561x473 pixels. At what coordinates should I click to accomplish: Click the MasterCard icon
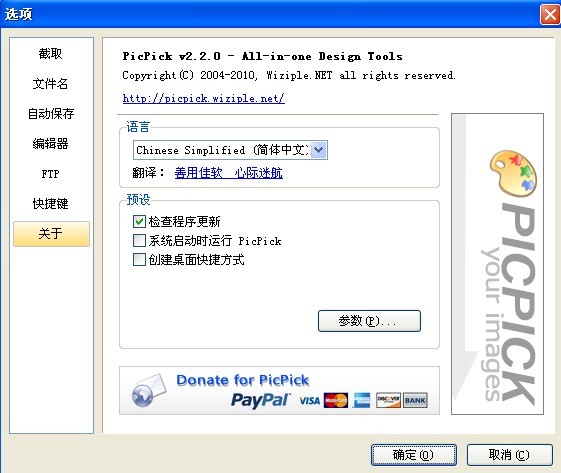(x=336, y=400)
